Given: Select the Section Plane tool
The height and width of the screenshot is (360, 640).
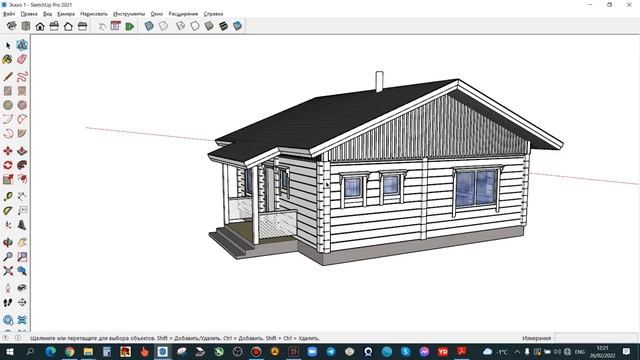Looking at the screenshot, I should coord(22,302).
